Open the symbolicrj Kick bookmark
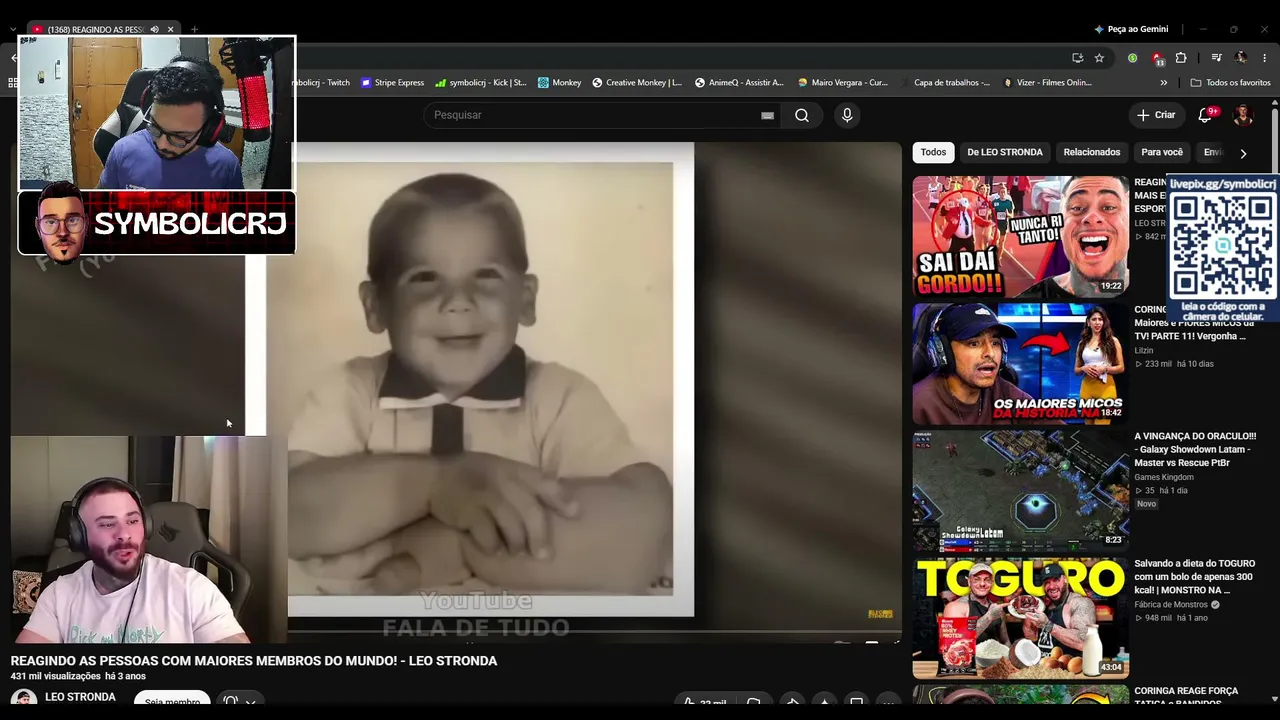 481,83
